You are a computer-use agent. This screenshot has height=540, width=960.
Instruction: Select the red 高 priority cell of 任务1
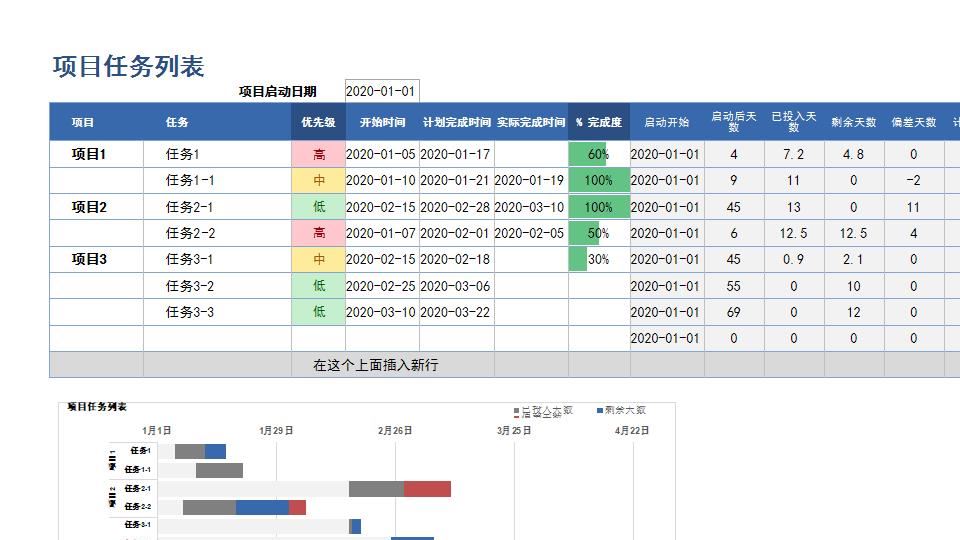[318, 154]
